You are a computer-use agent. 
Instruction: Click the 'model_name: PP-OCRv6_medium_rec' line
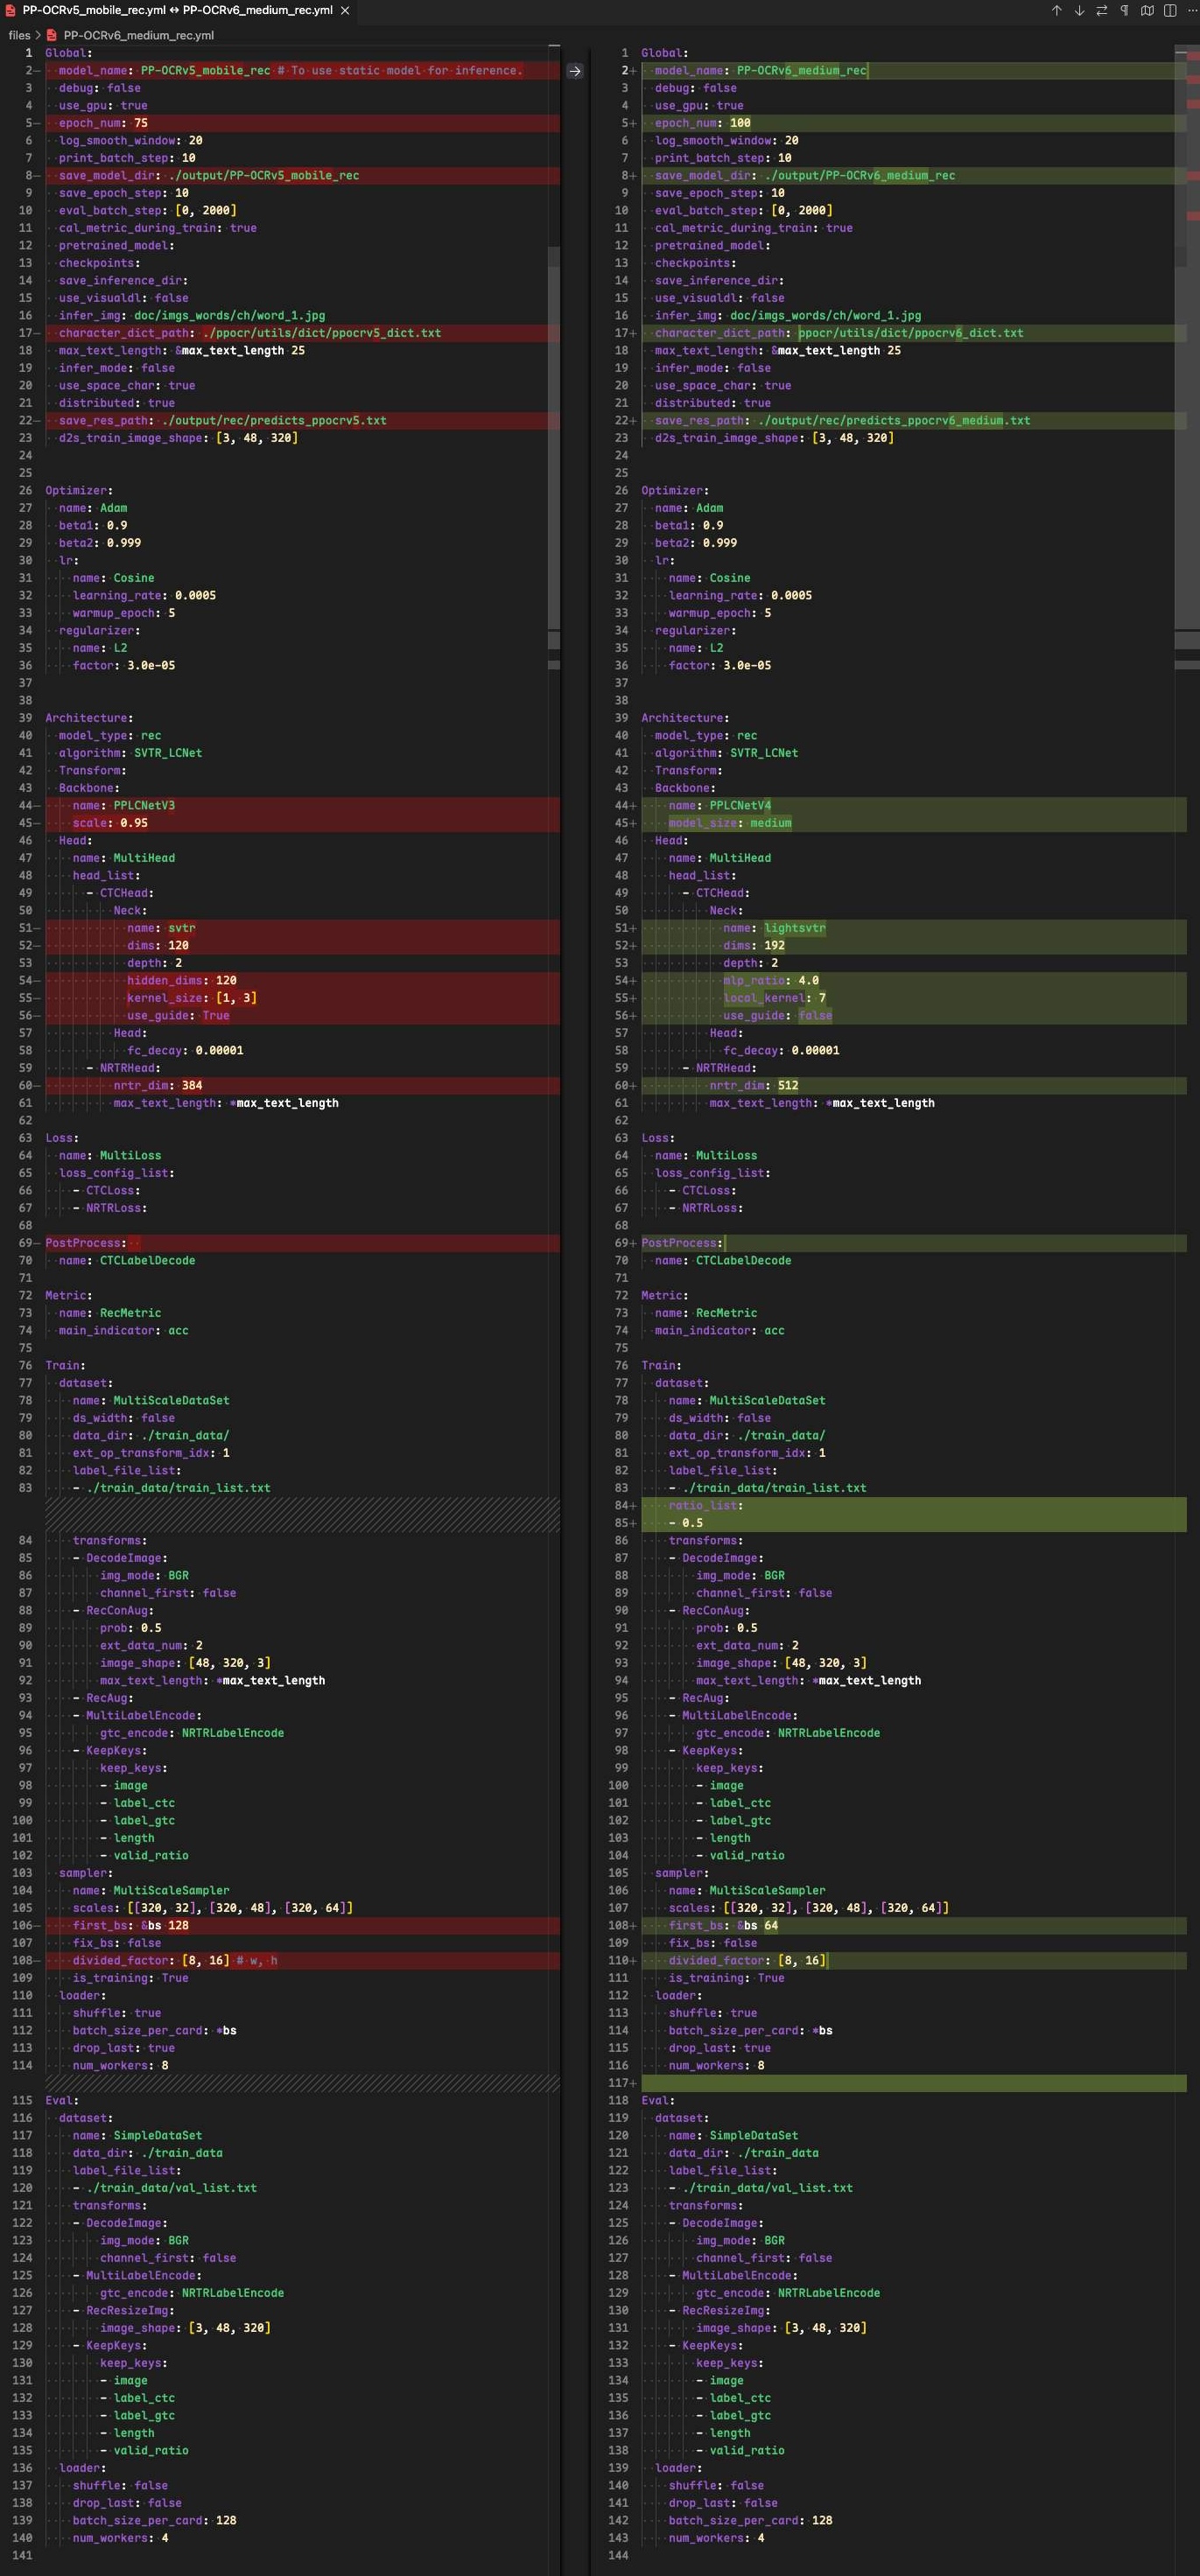pos(913,71)
